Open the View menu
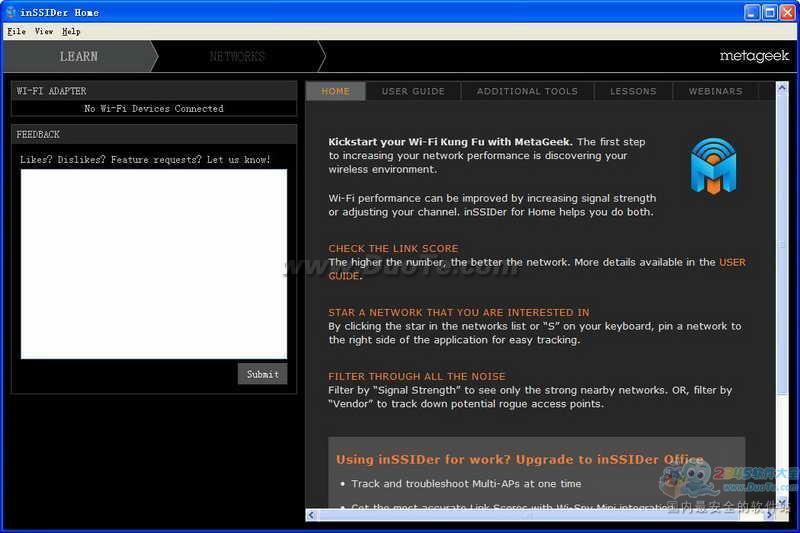The width and height of the screenshot is (800, 533). pos(44,32)
